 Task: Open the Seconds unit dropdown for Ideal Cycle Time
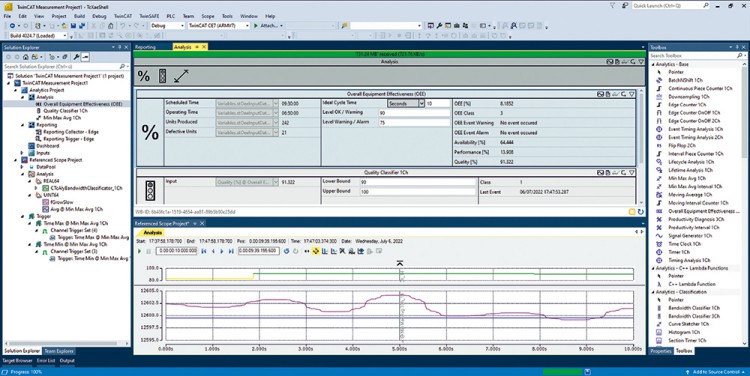(x=421, y=103)
